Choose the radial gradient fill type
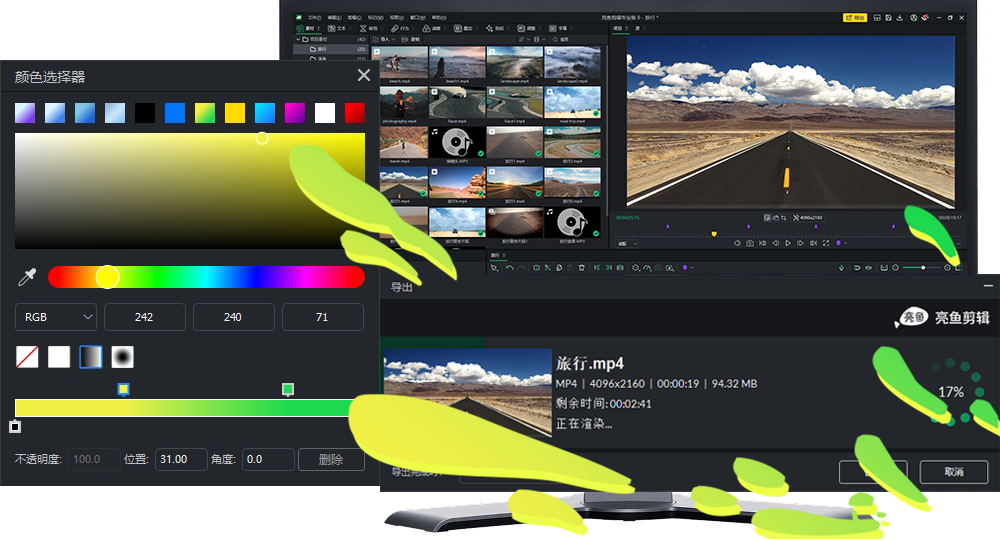Image resolution: width=1000 pixels, height=540 pixels. coord(122,357)
